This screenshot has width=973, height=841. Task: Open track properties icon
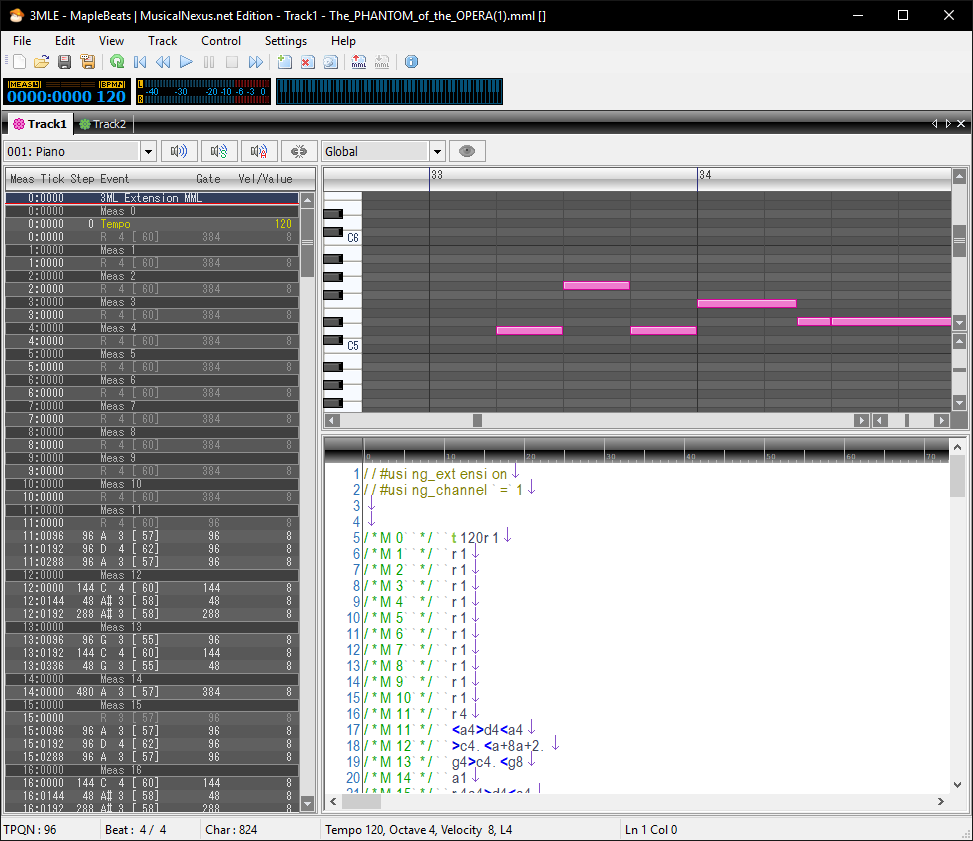(x=331, y=61)
